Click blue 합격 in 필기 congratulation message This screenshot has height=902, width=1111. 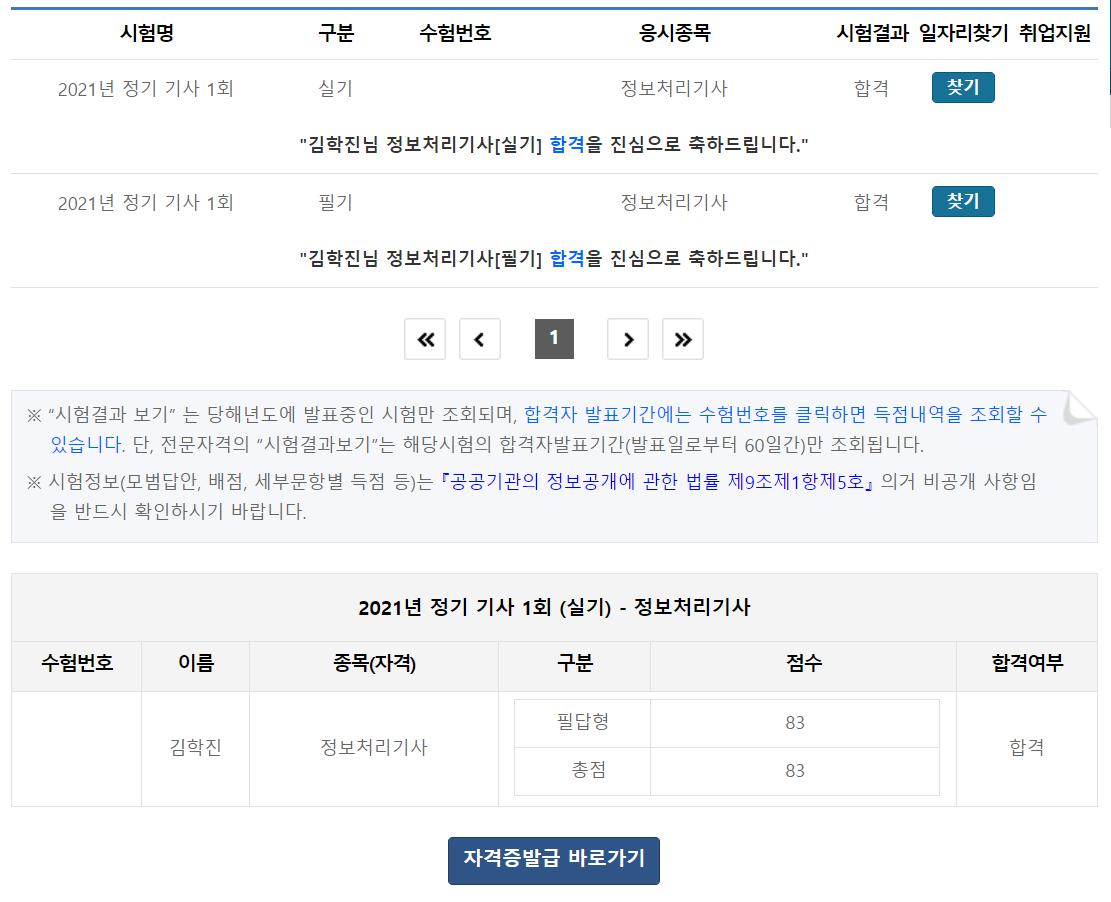coord(567,259)
